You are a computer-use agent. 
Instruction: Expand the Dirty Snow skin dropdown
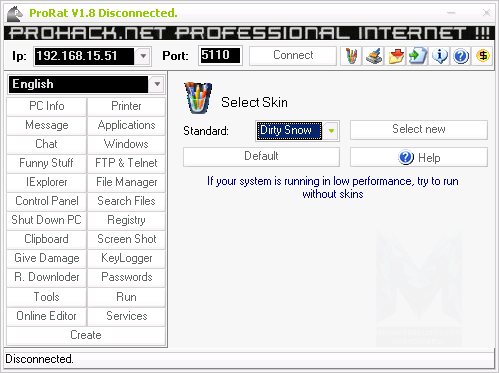(x=331, y=131)
